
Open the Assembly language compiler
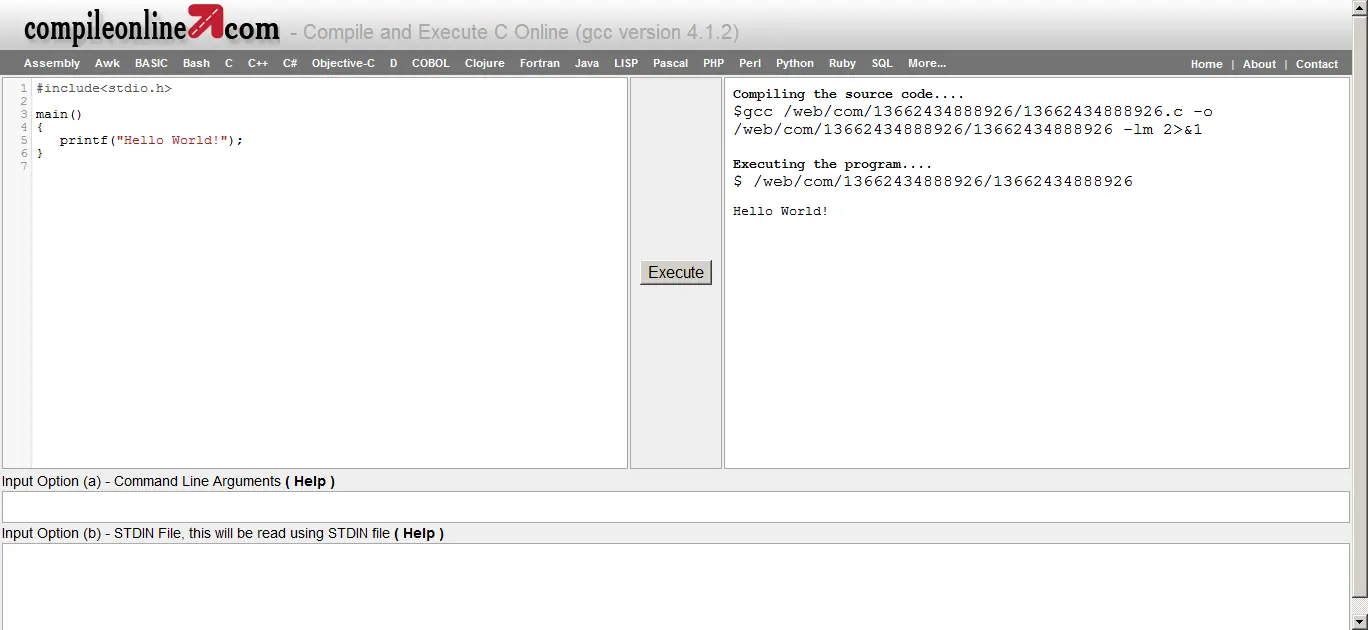[x=52, y=63]
